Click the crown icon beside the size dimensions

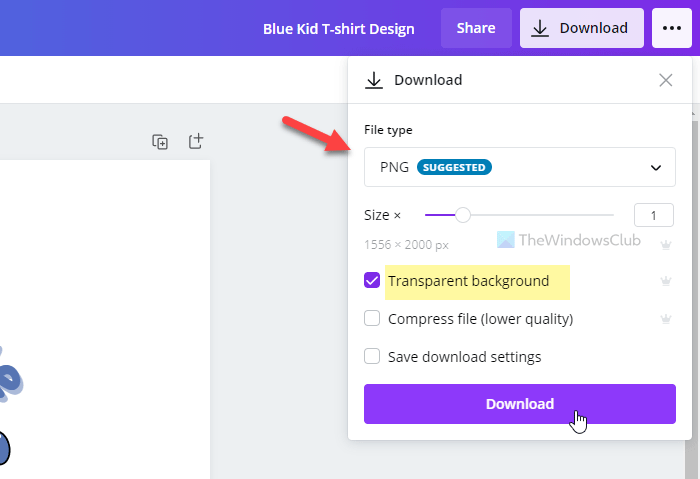pyautogui.click(x=665, y=244)
